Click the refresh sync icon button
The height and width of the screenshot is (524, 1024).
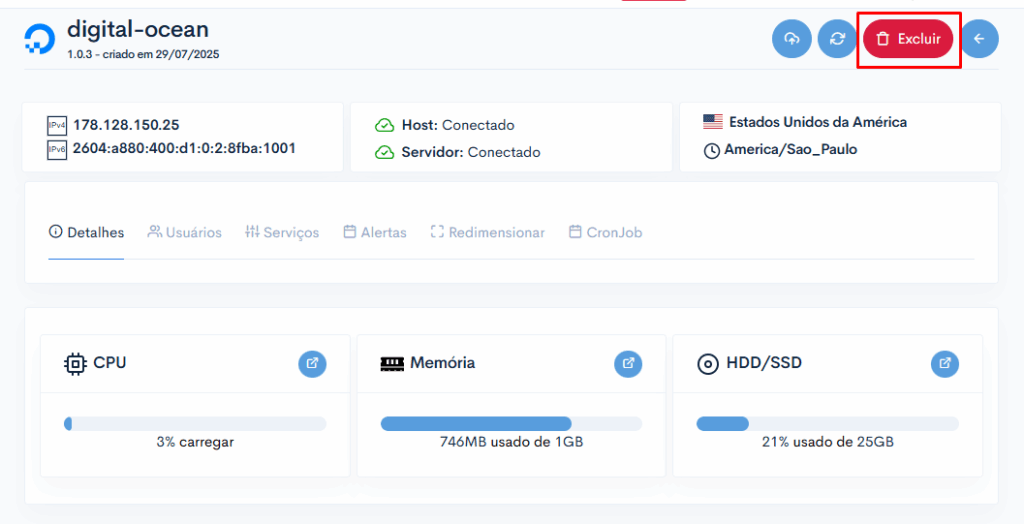(837, 39)
